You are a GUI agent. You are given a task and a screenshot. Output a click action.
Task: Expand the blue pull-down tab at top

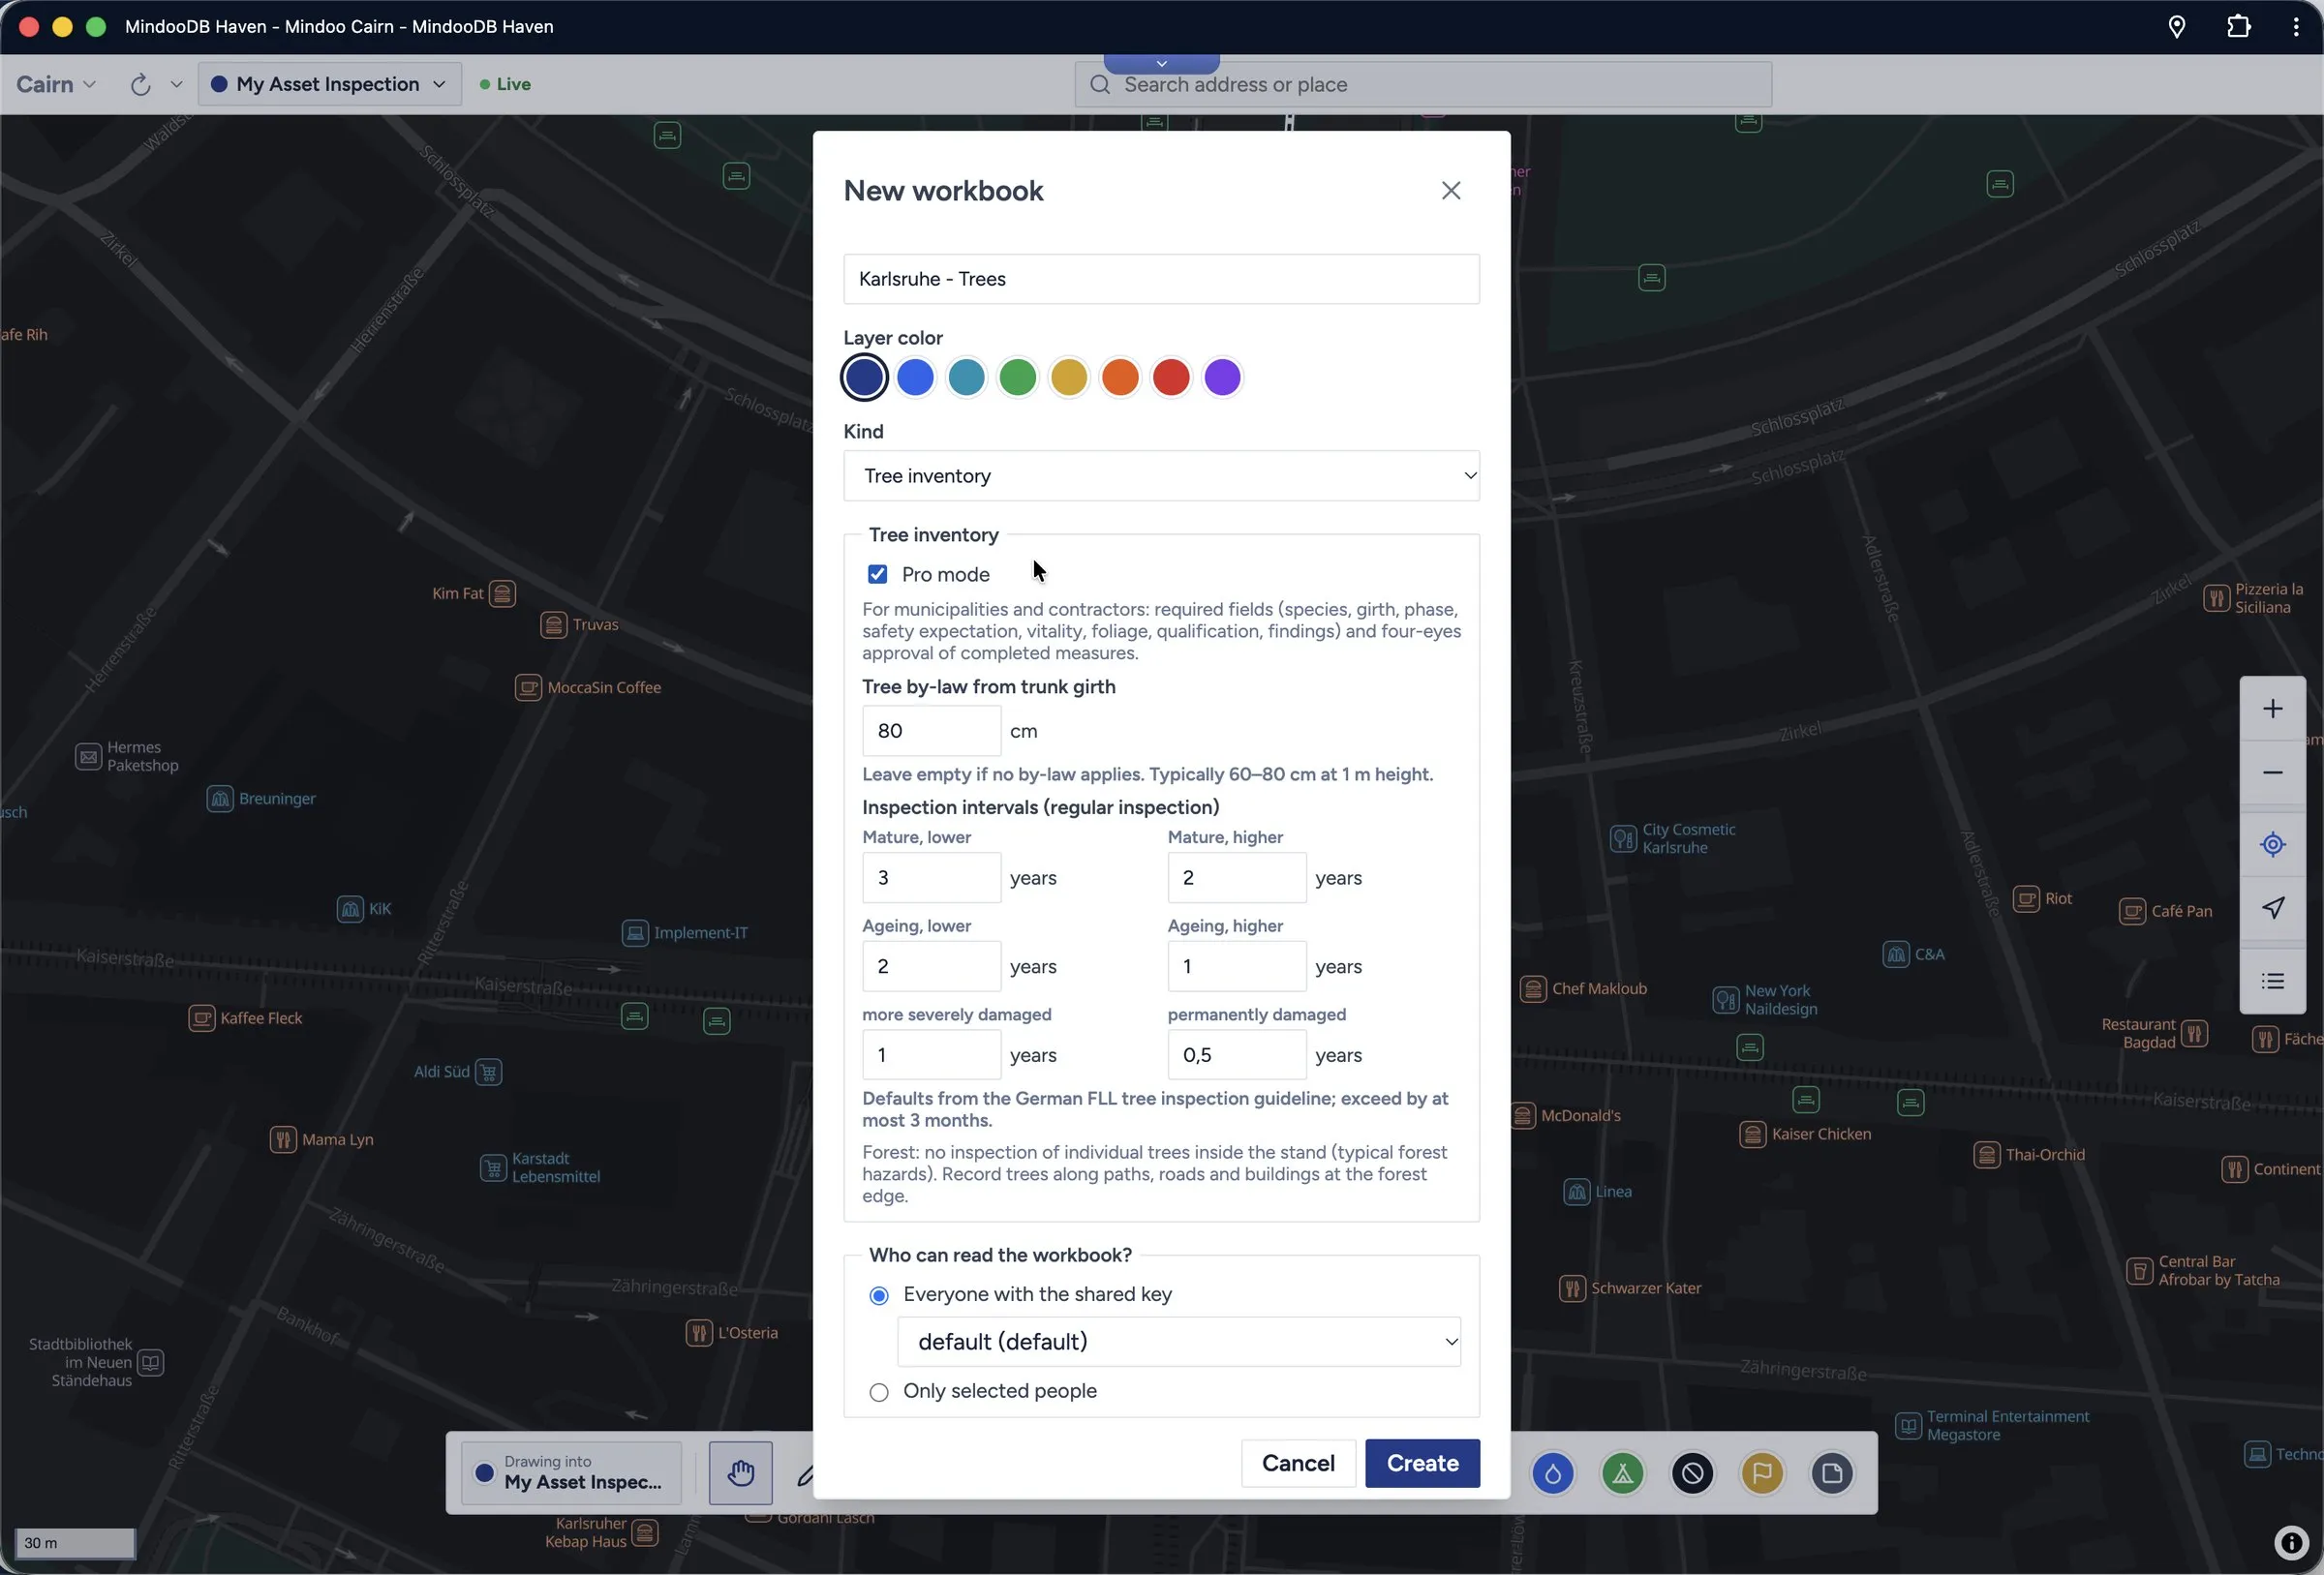pyautogui.click(x=1161, y=63)
